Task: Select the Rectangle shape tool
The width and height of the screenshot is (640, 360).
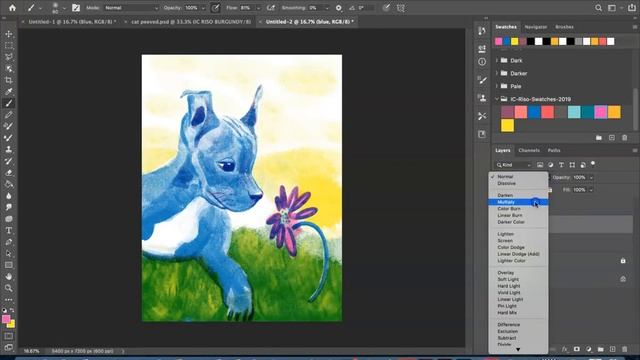Action: coord(9,265)
